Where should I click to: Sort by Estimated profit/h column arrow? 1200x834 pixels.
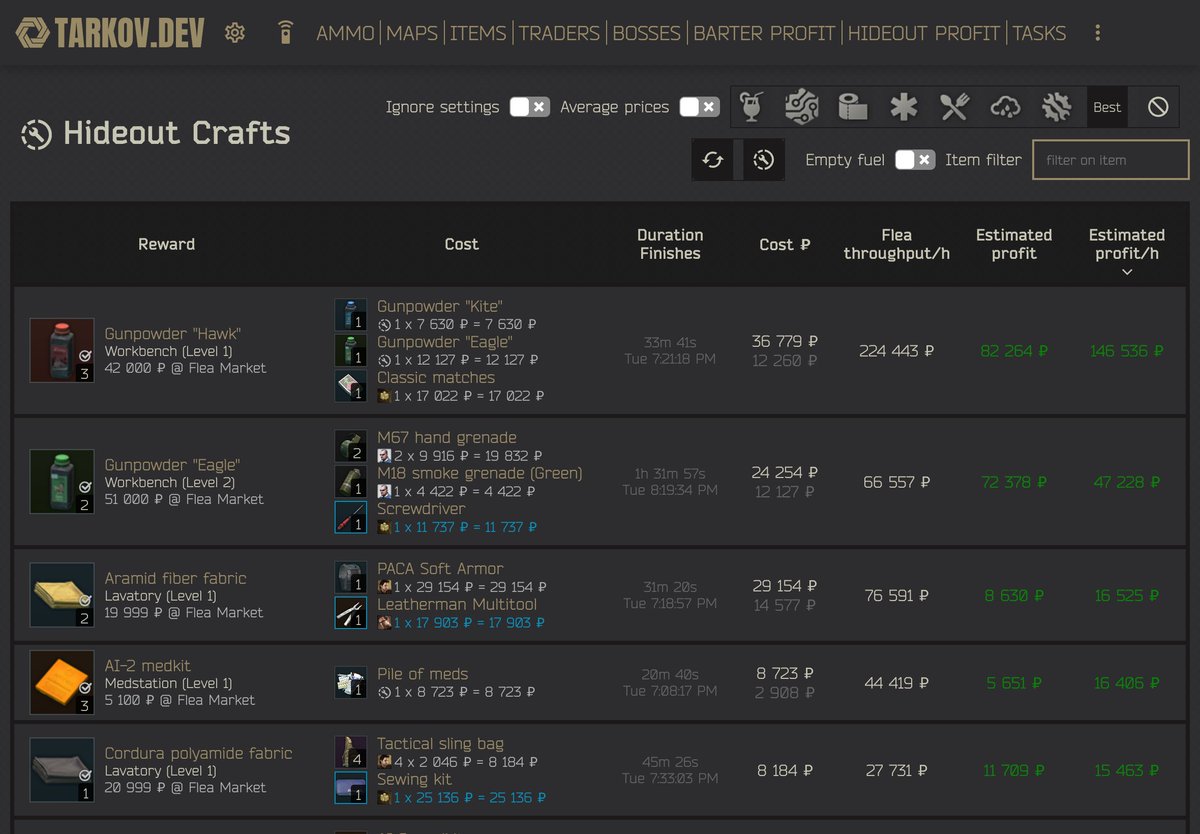(1127, 272)
